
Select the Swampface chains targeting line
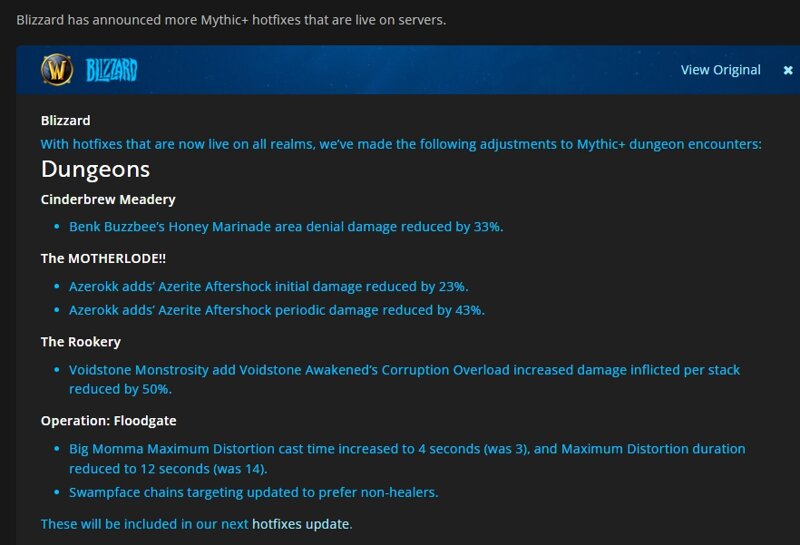[254, 492]
